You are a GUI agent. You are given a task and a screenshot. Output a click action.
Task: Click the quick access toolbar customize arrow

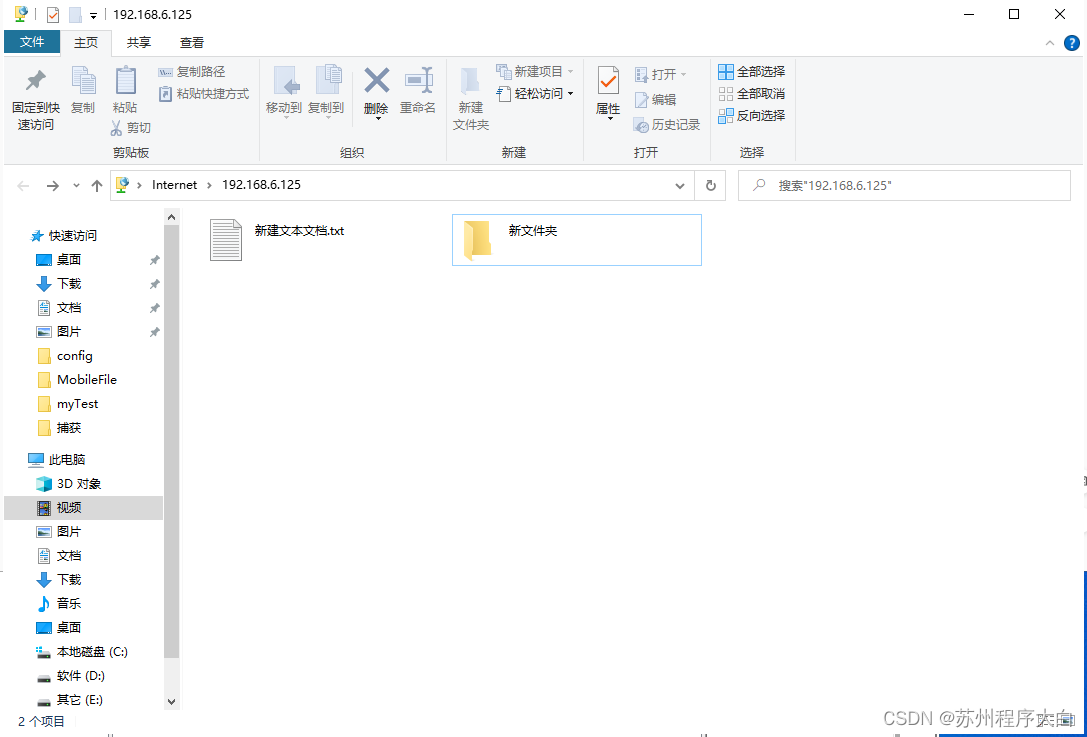coord(94,15)
